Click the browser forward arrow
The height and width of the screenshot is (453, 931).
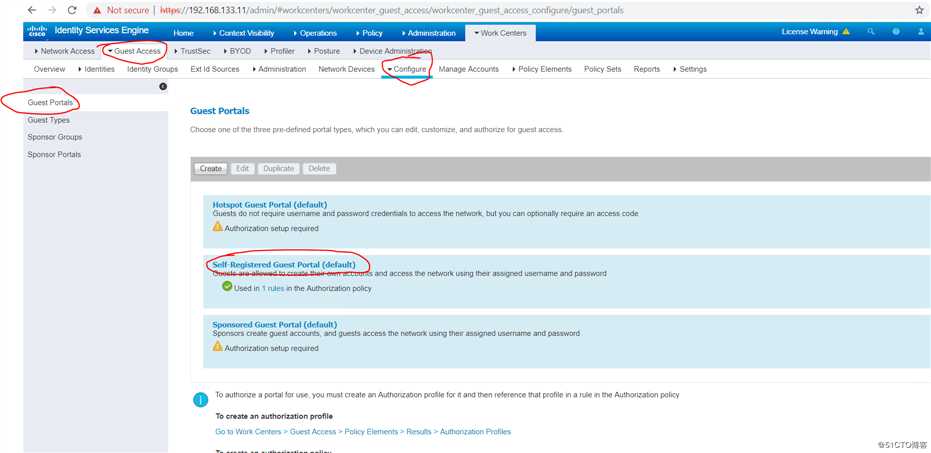click(x=52, y=10)
